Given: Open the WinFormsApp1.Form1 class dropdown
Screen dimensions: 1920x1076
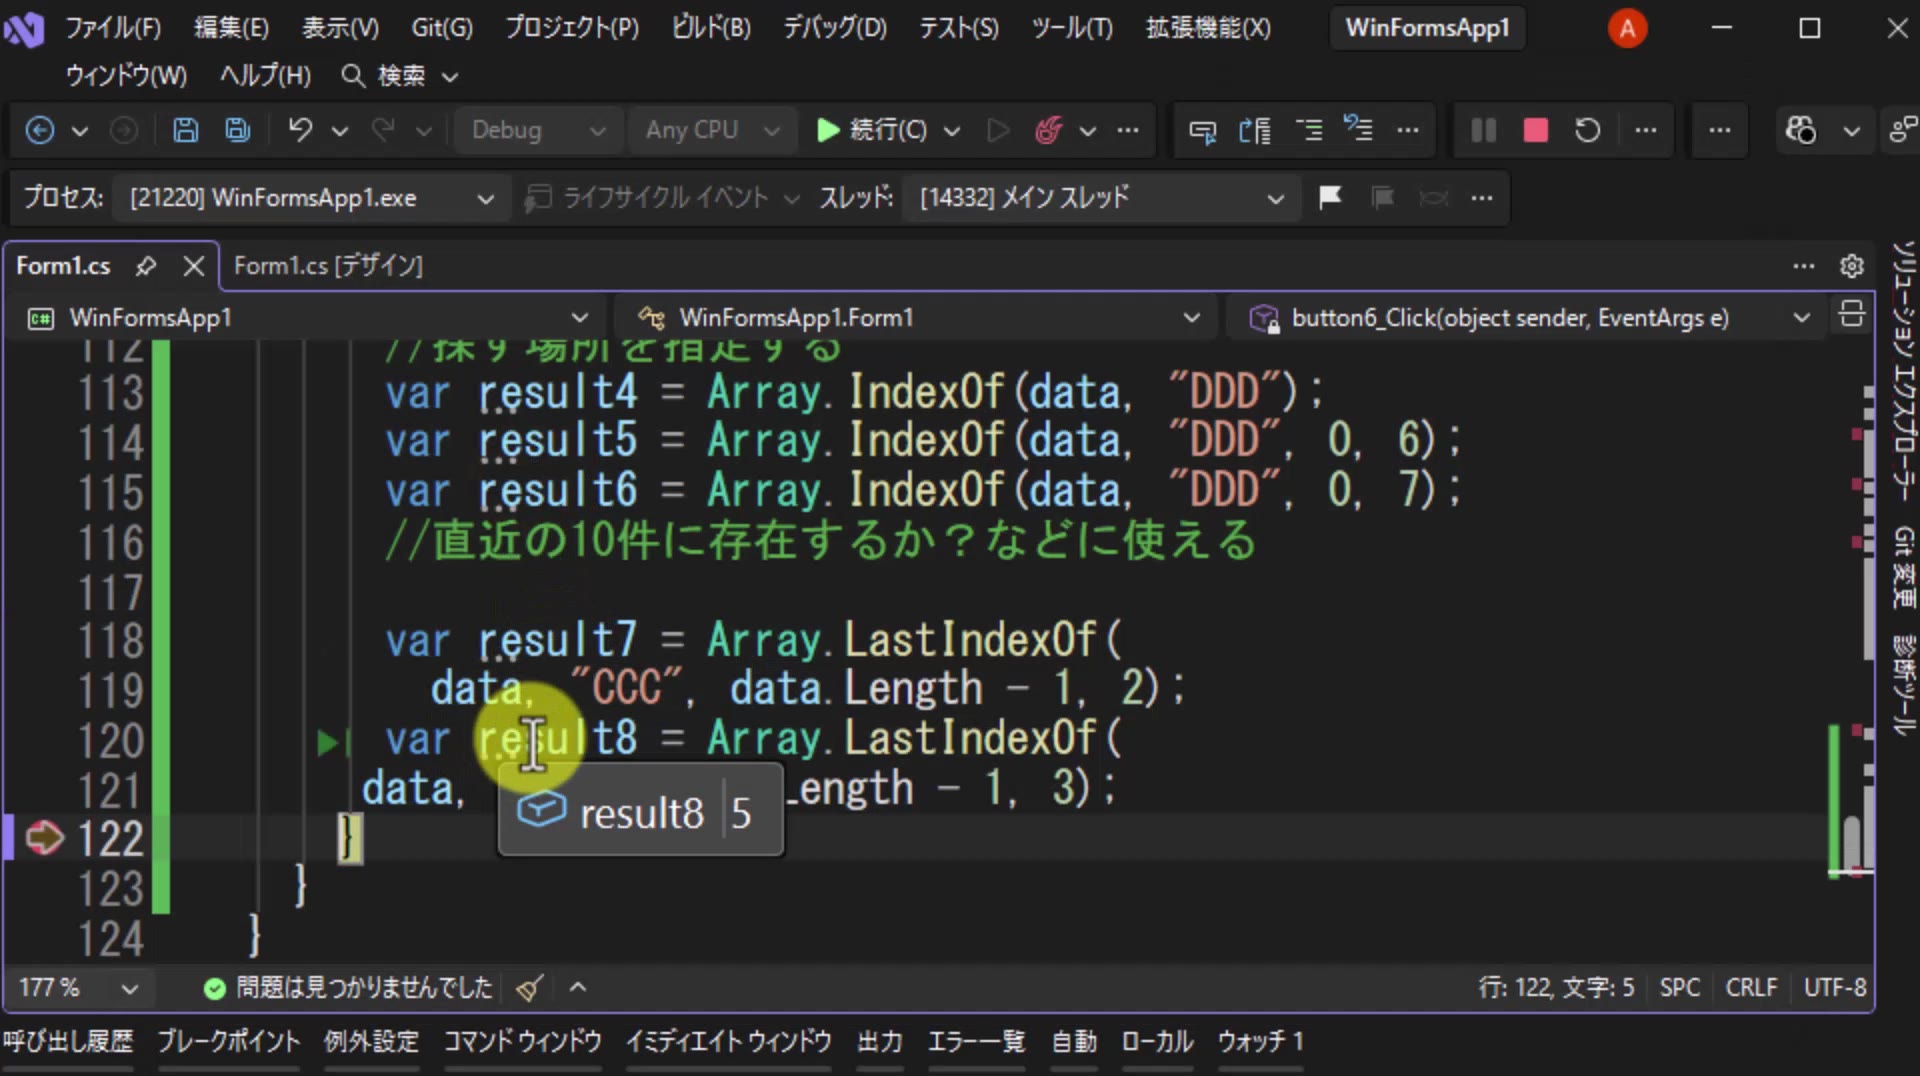Looking at the screenshot, I should [x=918, y=318].
